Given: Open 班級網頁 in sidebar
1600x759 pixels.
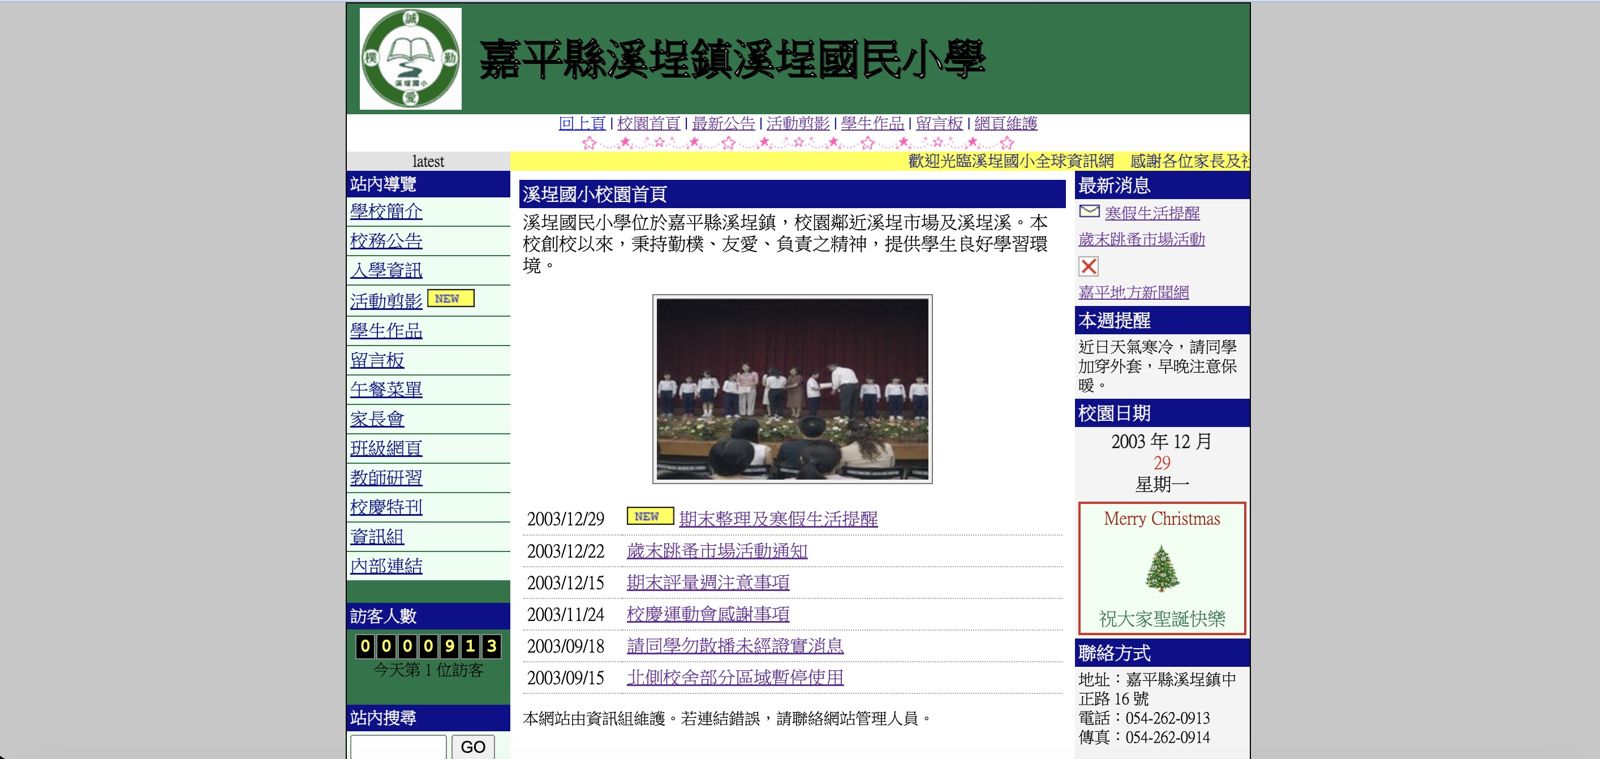Looking at the screenshot, I should point(386,448).
